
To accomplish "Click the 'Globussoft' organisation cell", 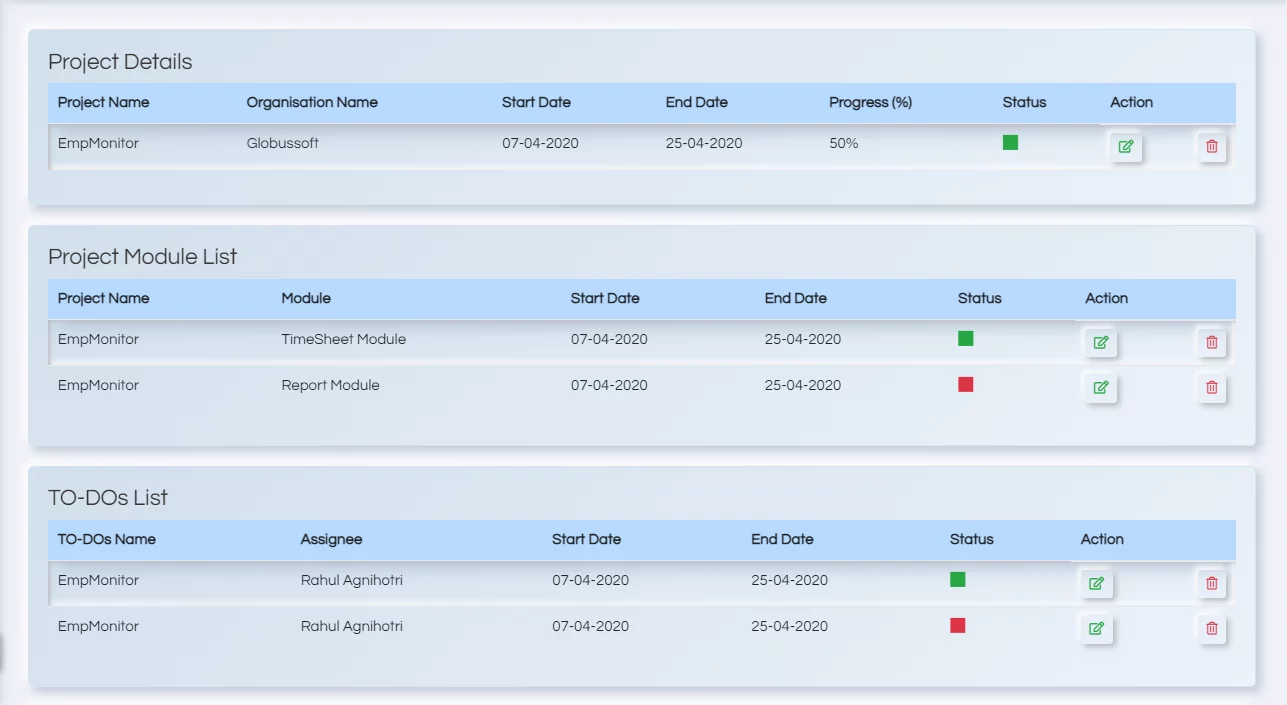I will 283,143.
